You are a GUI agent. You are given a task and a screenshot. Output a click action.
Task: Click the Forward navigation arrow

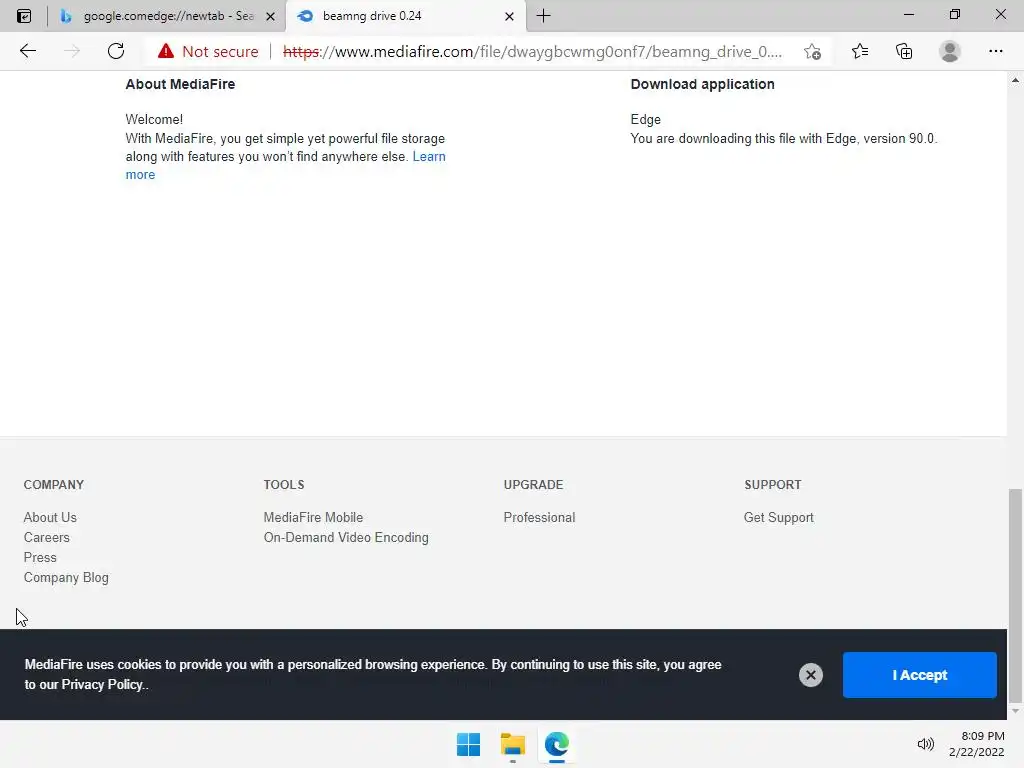click(x=71, y=51)
